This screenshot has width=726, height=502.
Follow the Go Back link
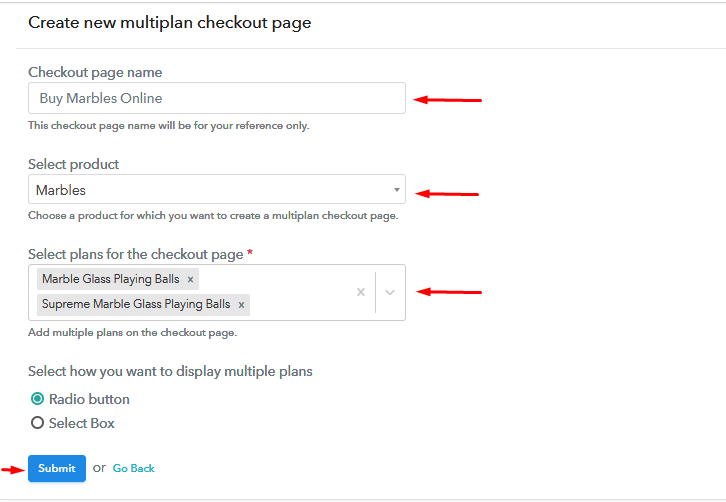point(133,468)
